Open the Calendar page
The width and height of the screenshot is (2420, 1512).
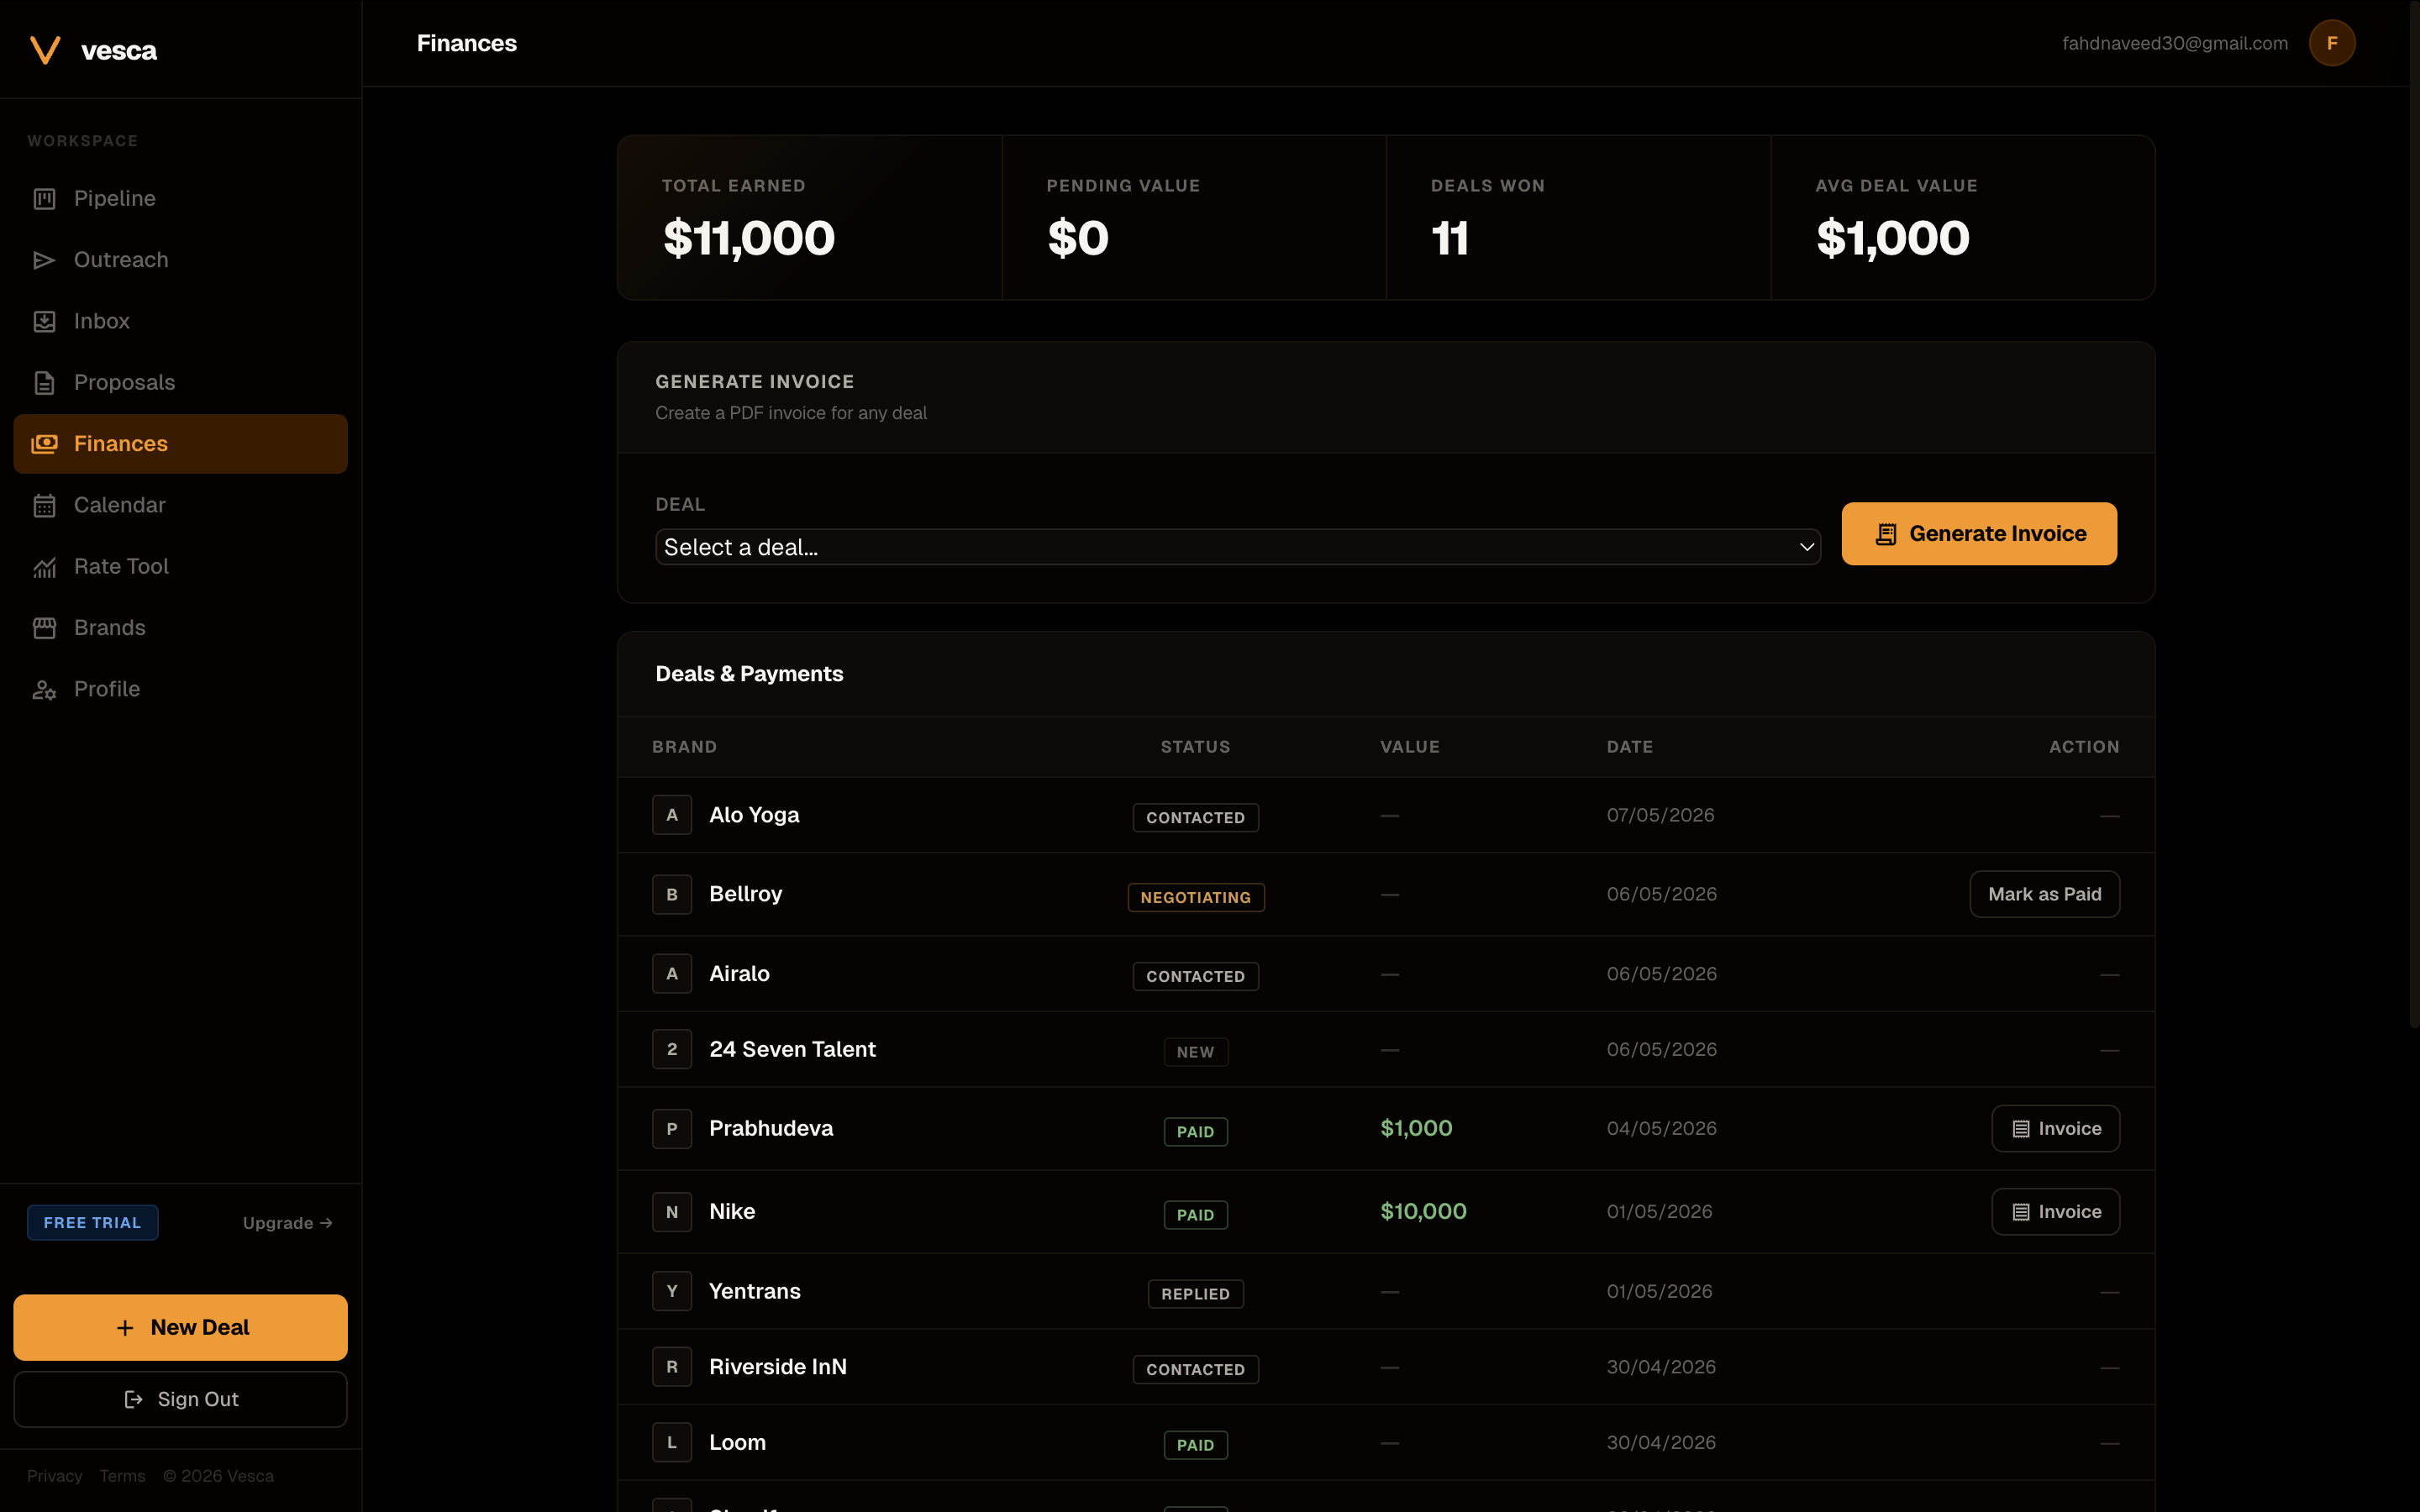[x=180, y=505]
